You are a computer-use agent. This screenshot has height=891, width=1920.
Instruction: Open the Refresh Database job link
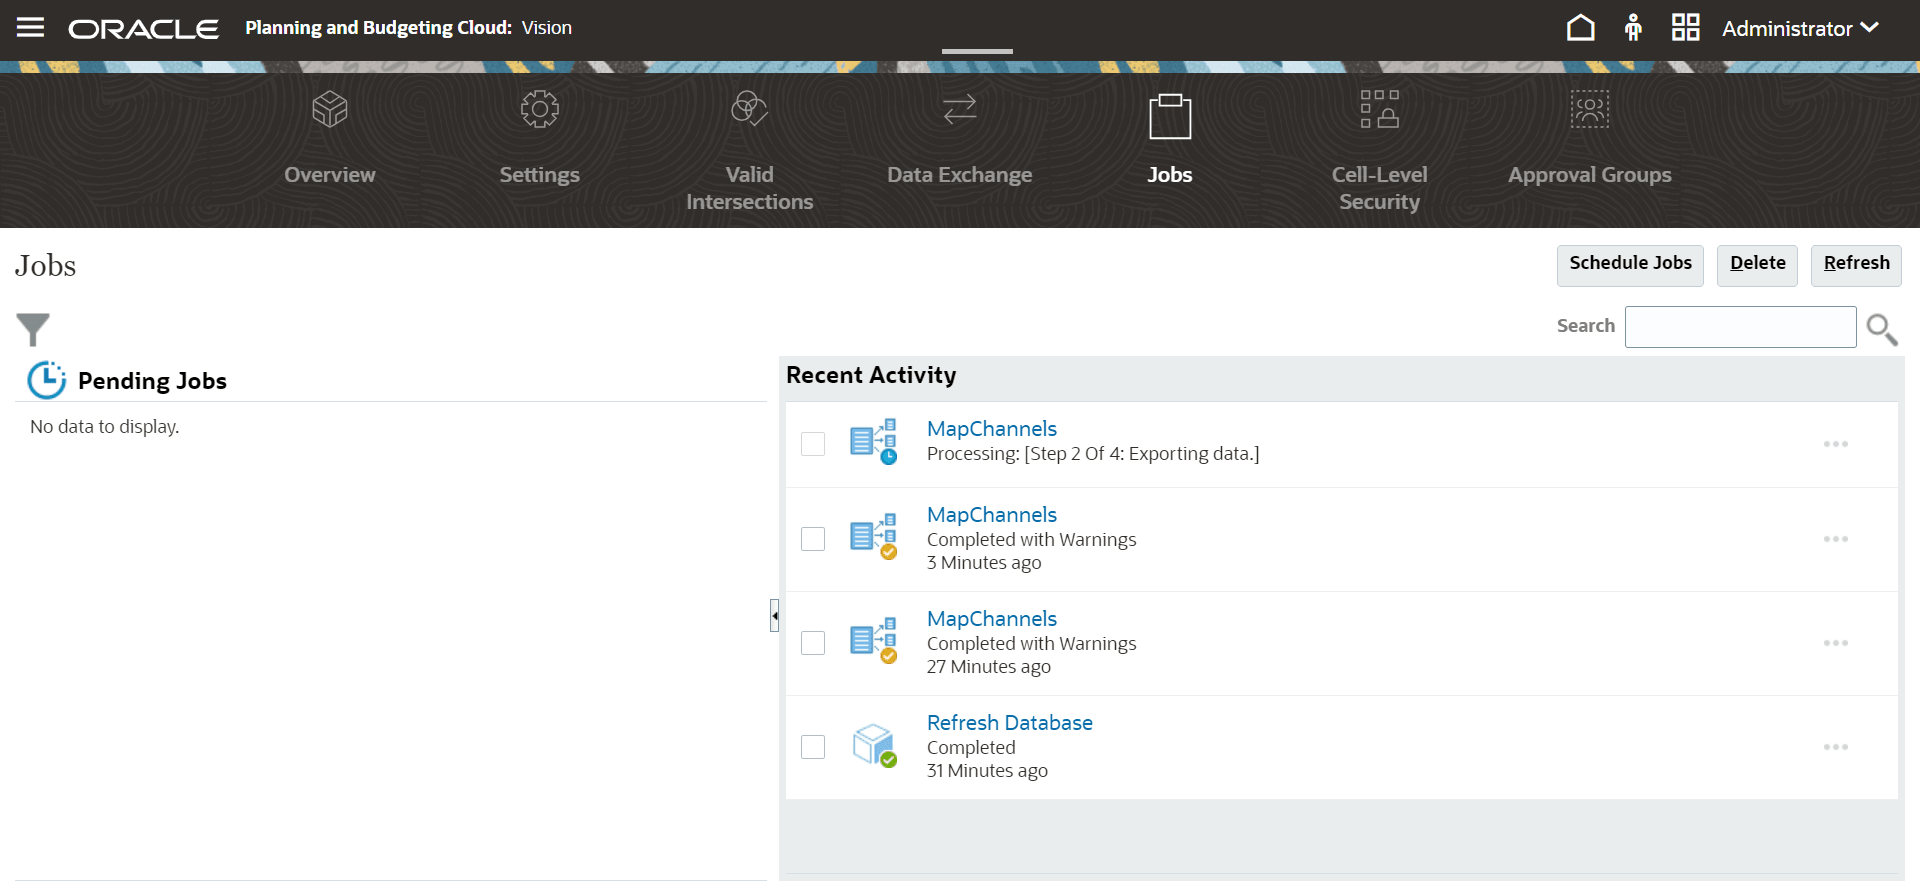1009,722
